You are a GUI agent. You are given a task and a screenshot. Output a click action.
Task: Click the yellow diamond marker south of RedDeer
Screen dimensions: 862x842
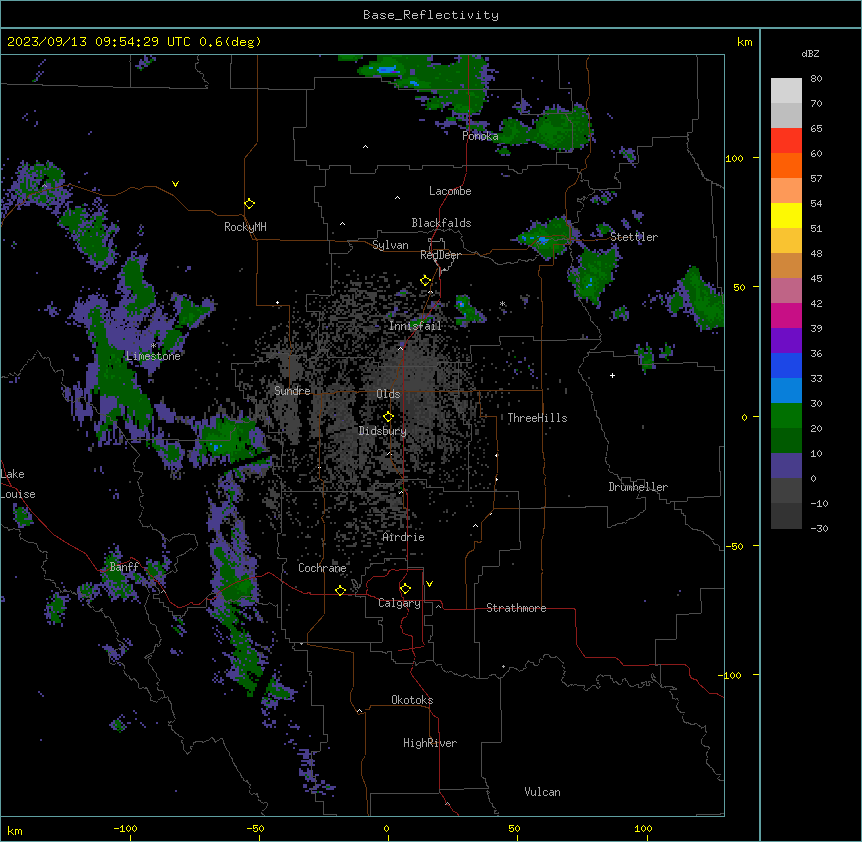(x=426, y=281)
